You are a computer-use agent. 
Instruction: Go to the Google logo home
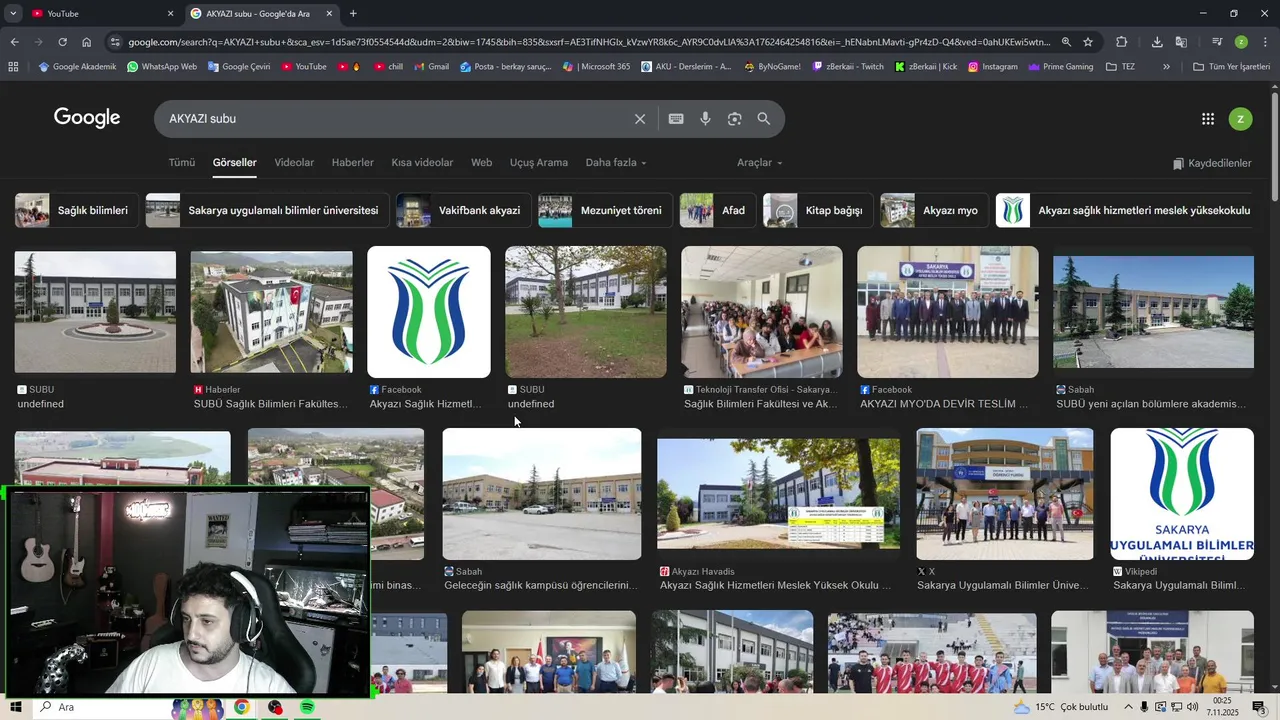[87, 118]
